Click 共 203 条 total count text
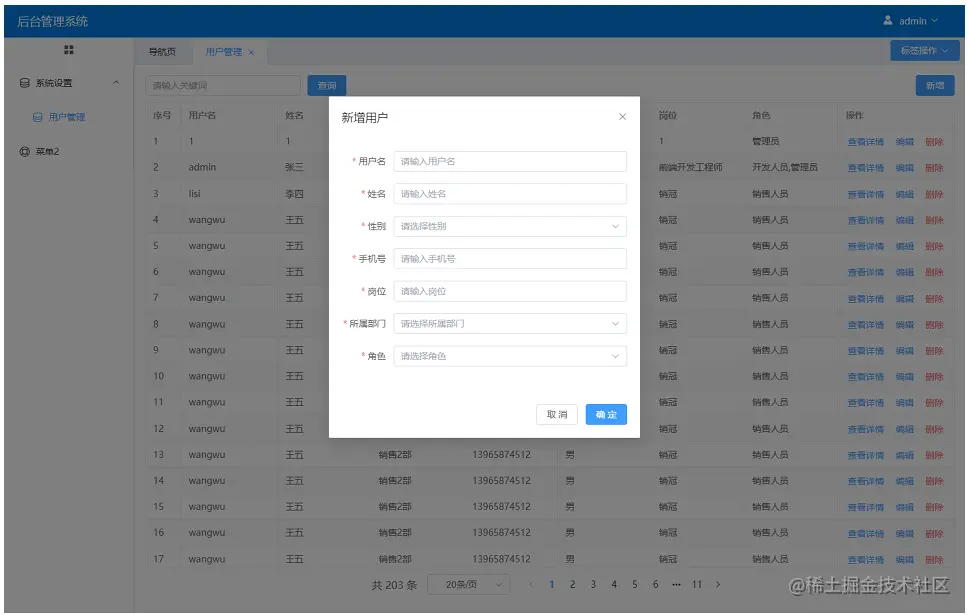Viewport: 969px width, 615px height. click(394, 585)
